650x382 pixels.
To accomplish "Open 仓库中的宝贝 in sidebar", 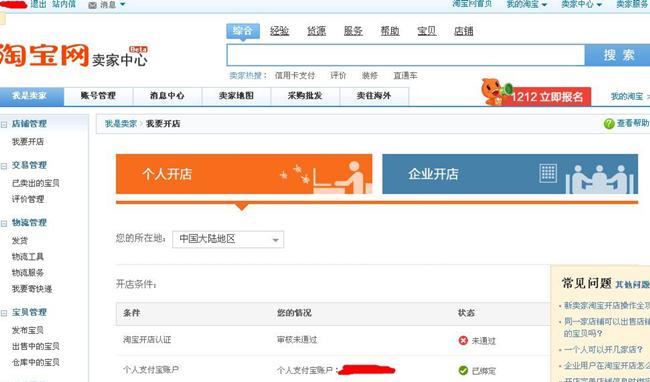I will click(36, 363).
